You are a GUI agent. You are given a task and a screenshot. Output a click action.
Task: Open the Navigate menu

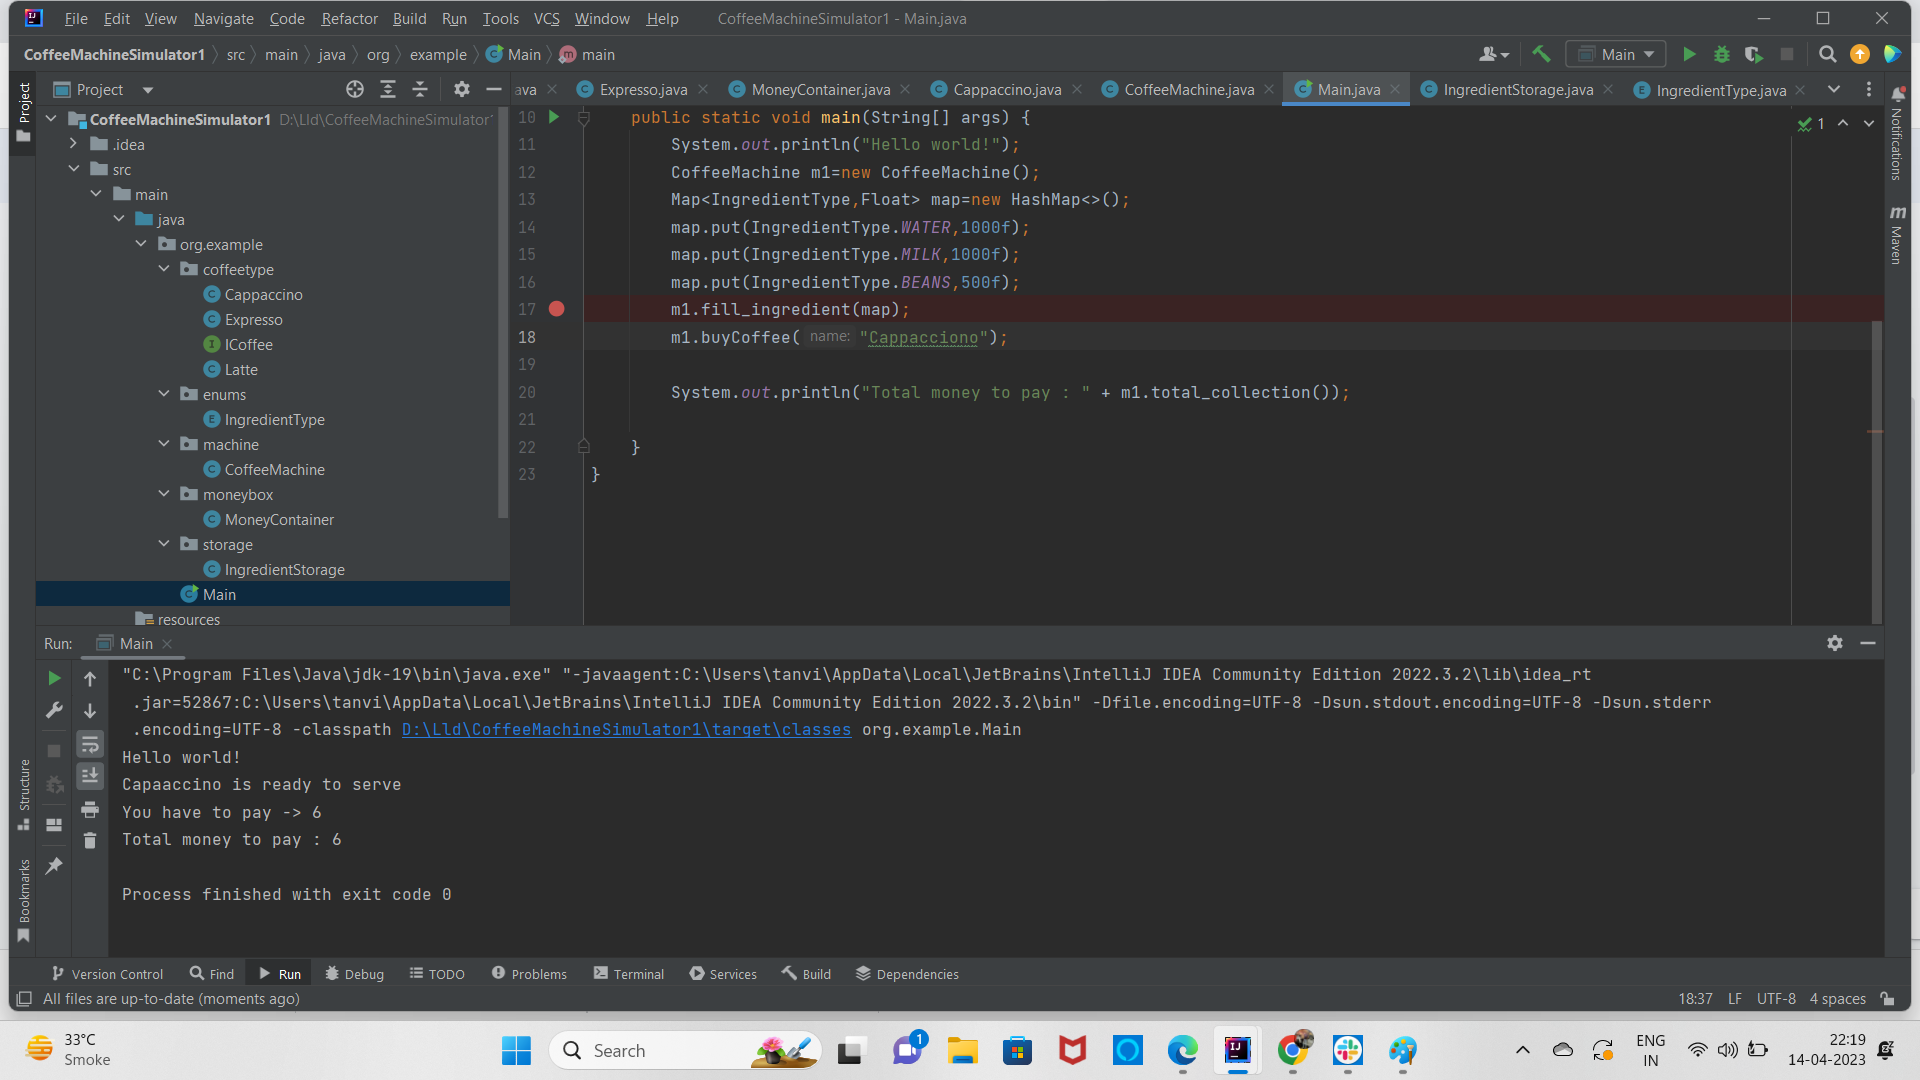[x=223, y=19]
